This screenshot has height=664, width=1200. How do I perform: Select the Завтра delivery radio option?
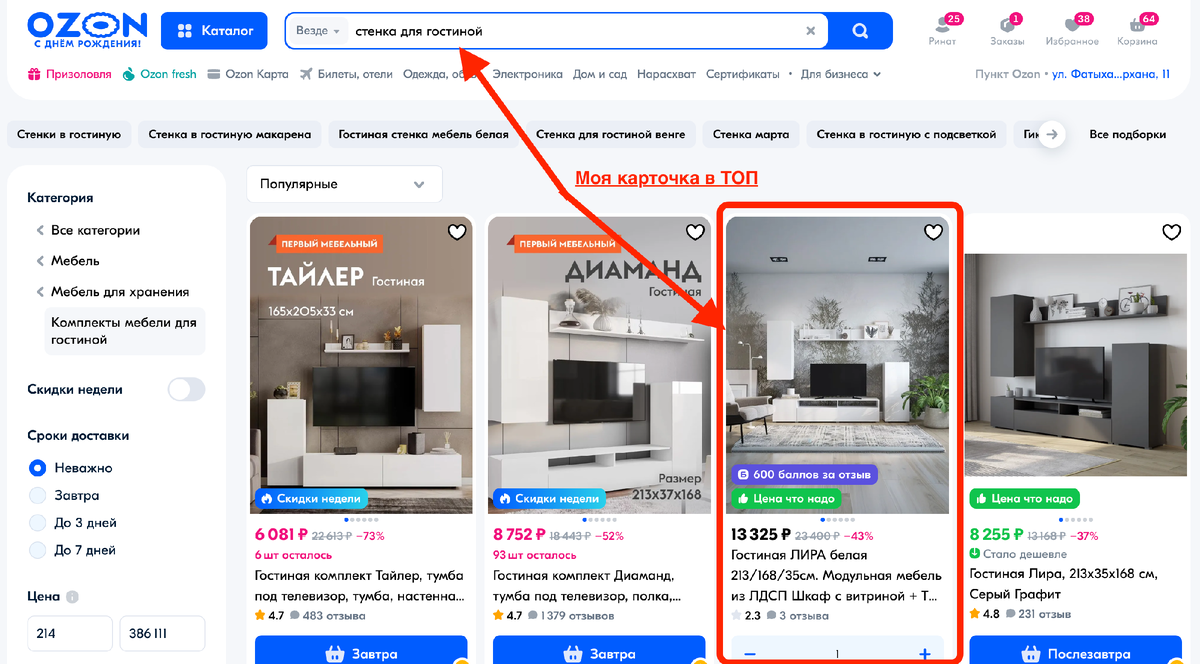click(x=38, y=495)
